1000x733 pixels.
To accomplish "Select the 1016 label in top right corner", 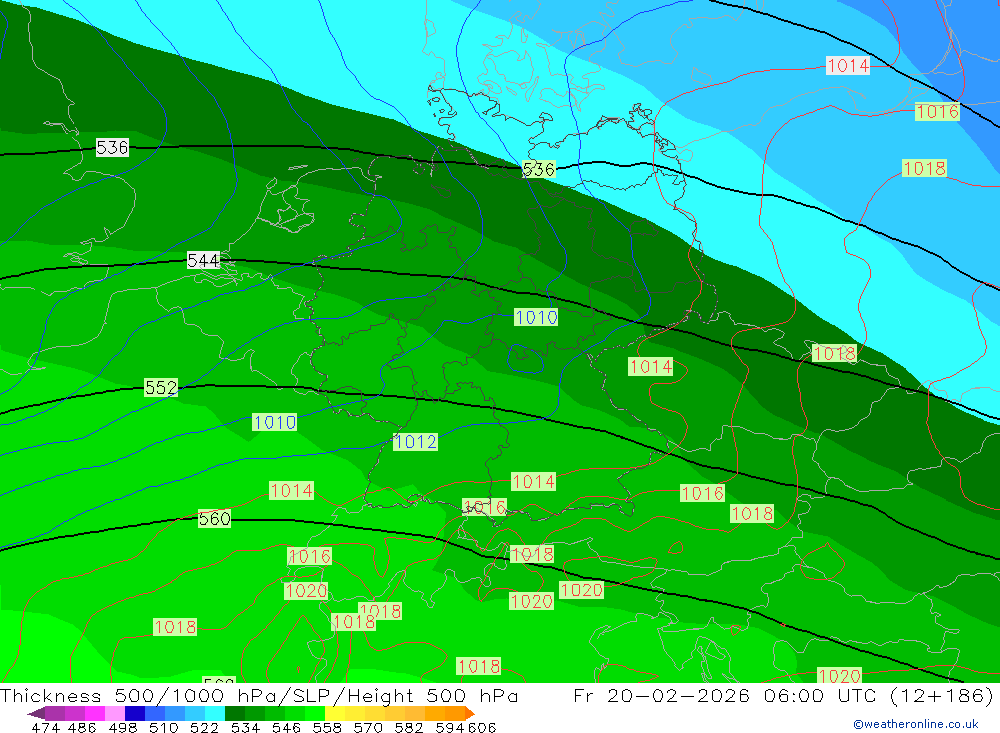I will [938, 112].
